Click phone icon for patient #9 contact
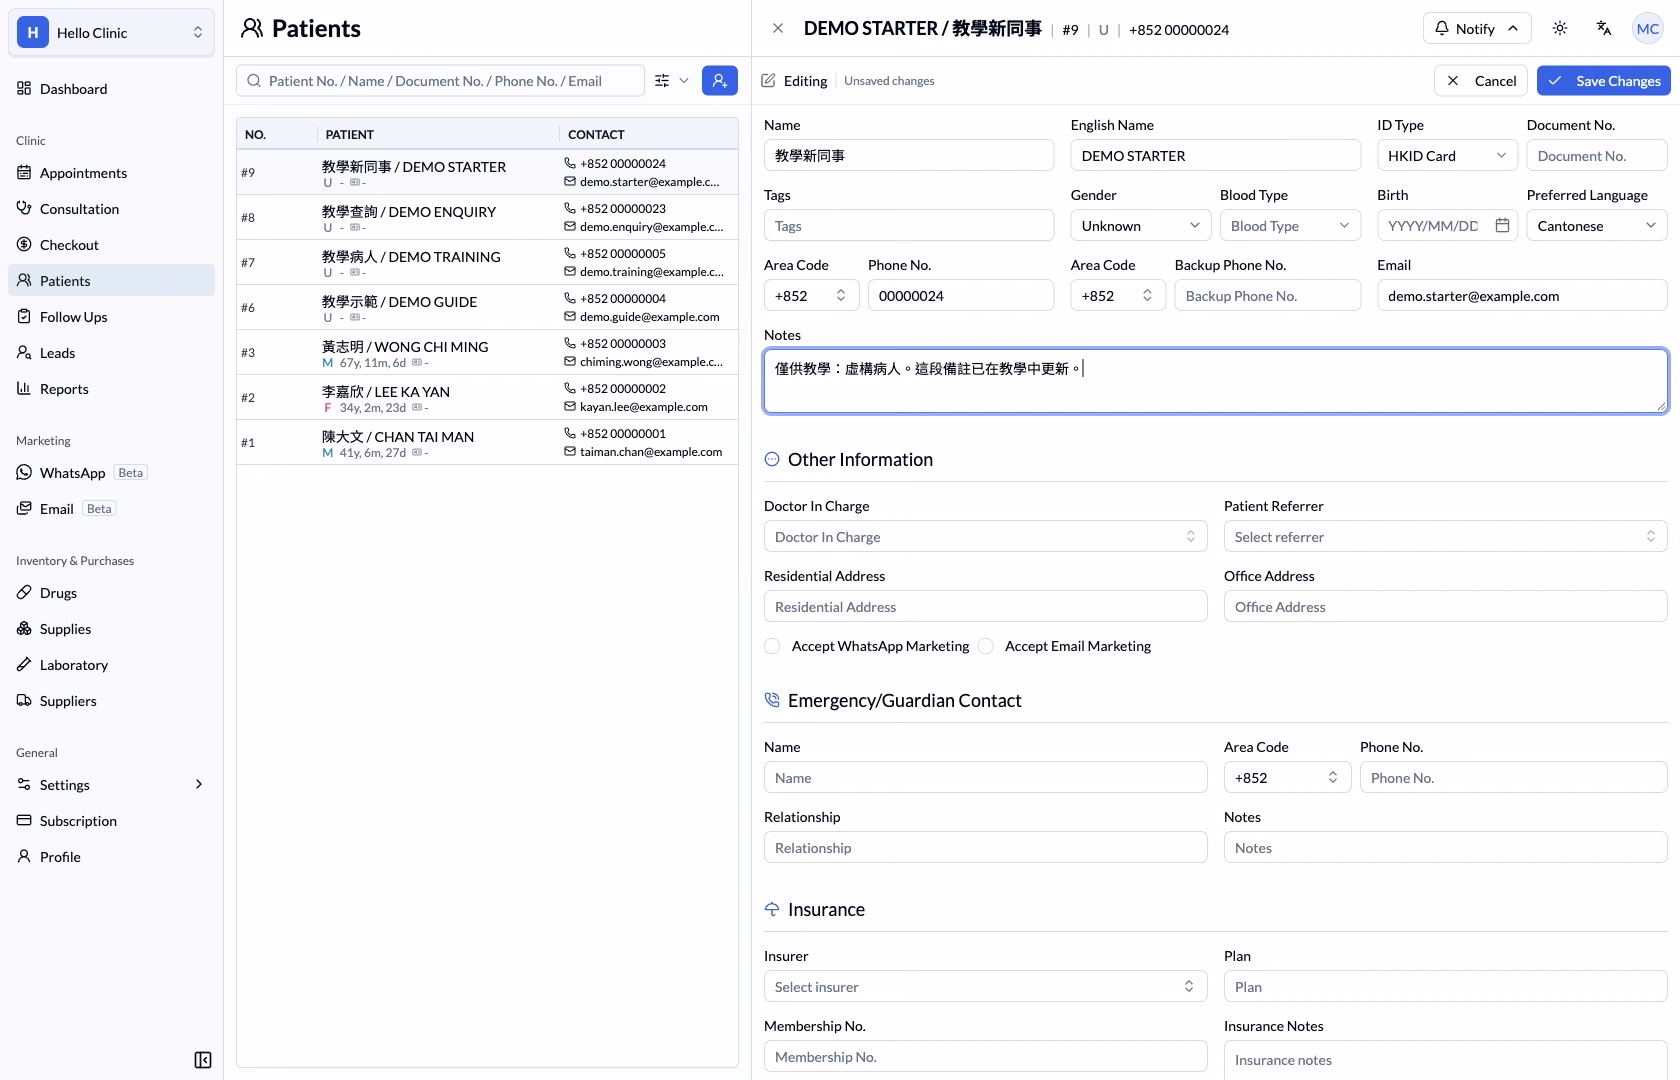Screen dimensions: 1680x1080 point(570,163)
